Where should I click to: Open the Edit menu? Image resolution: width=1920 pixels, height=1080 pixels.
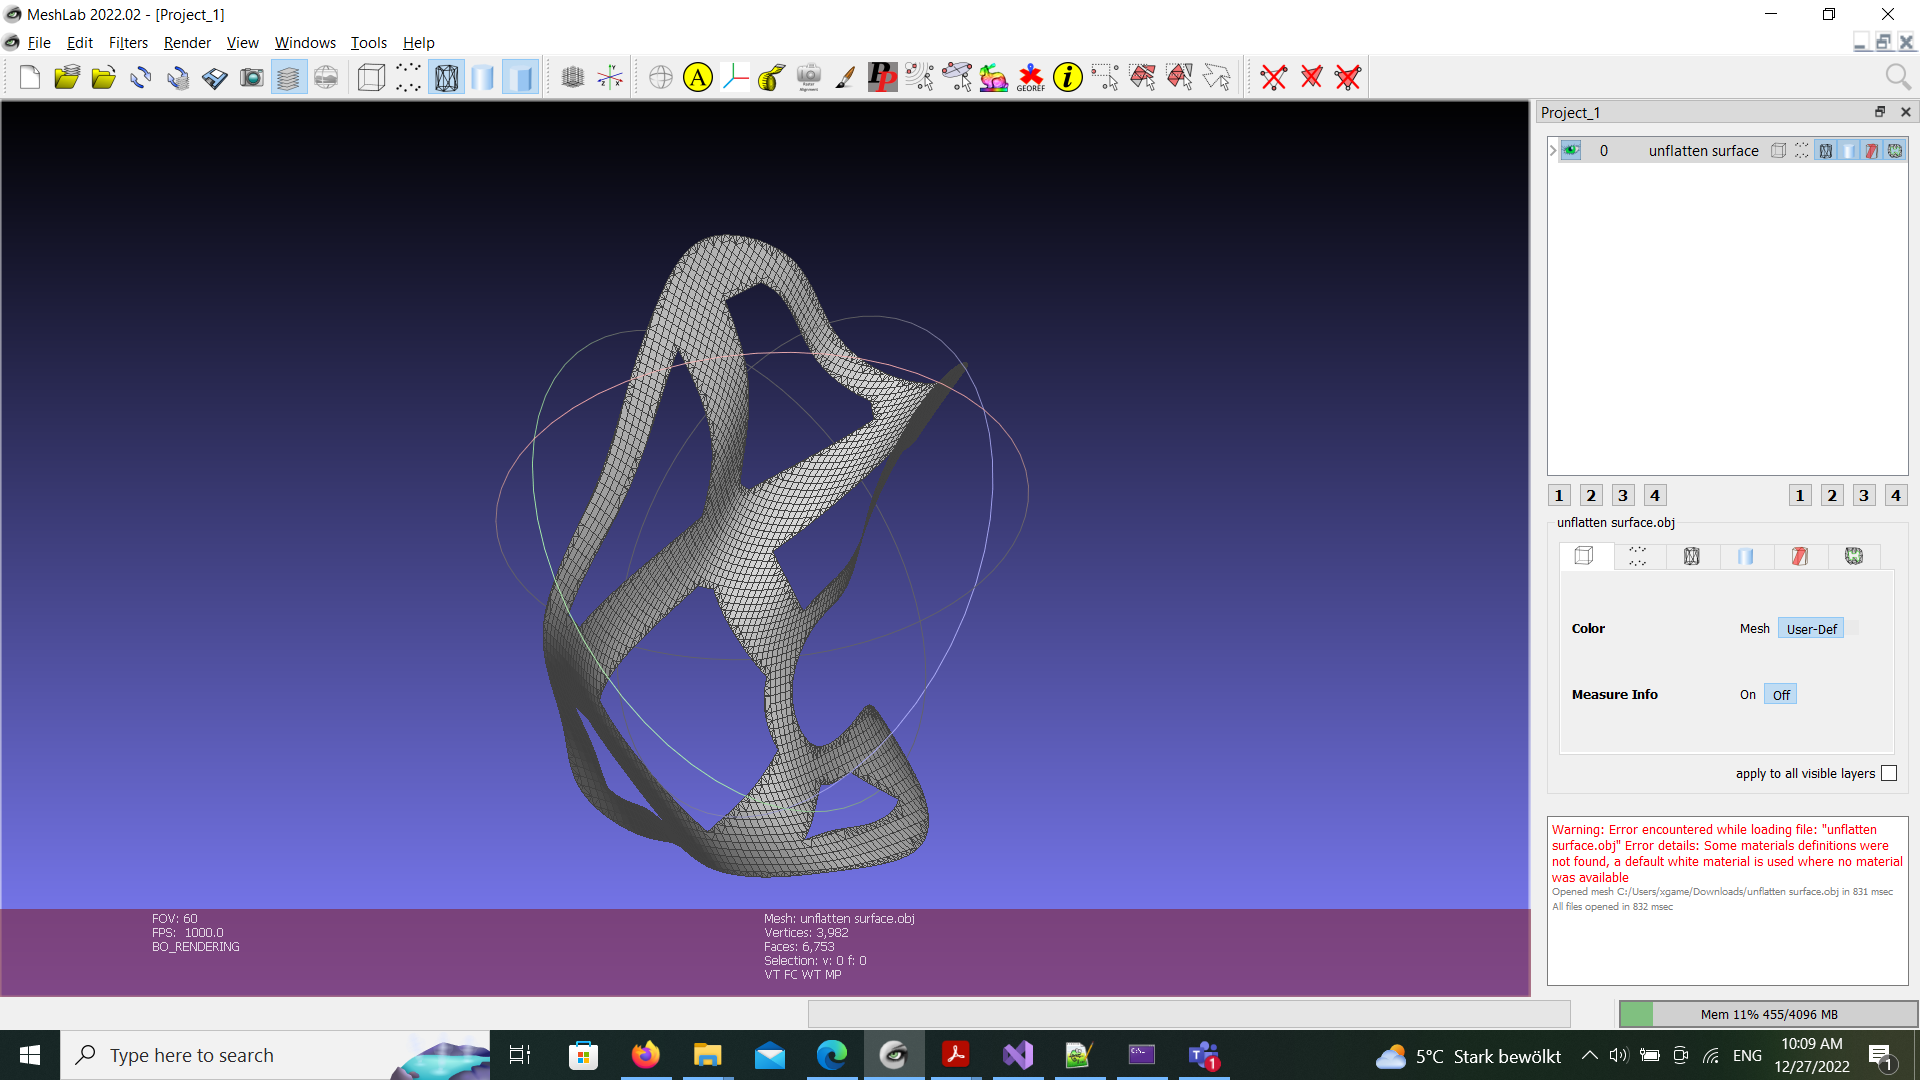79,43
